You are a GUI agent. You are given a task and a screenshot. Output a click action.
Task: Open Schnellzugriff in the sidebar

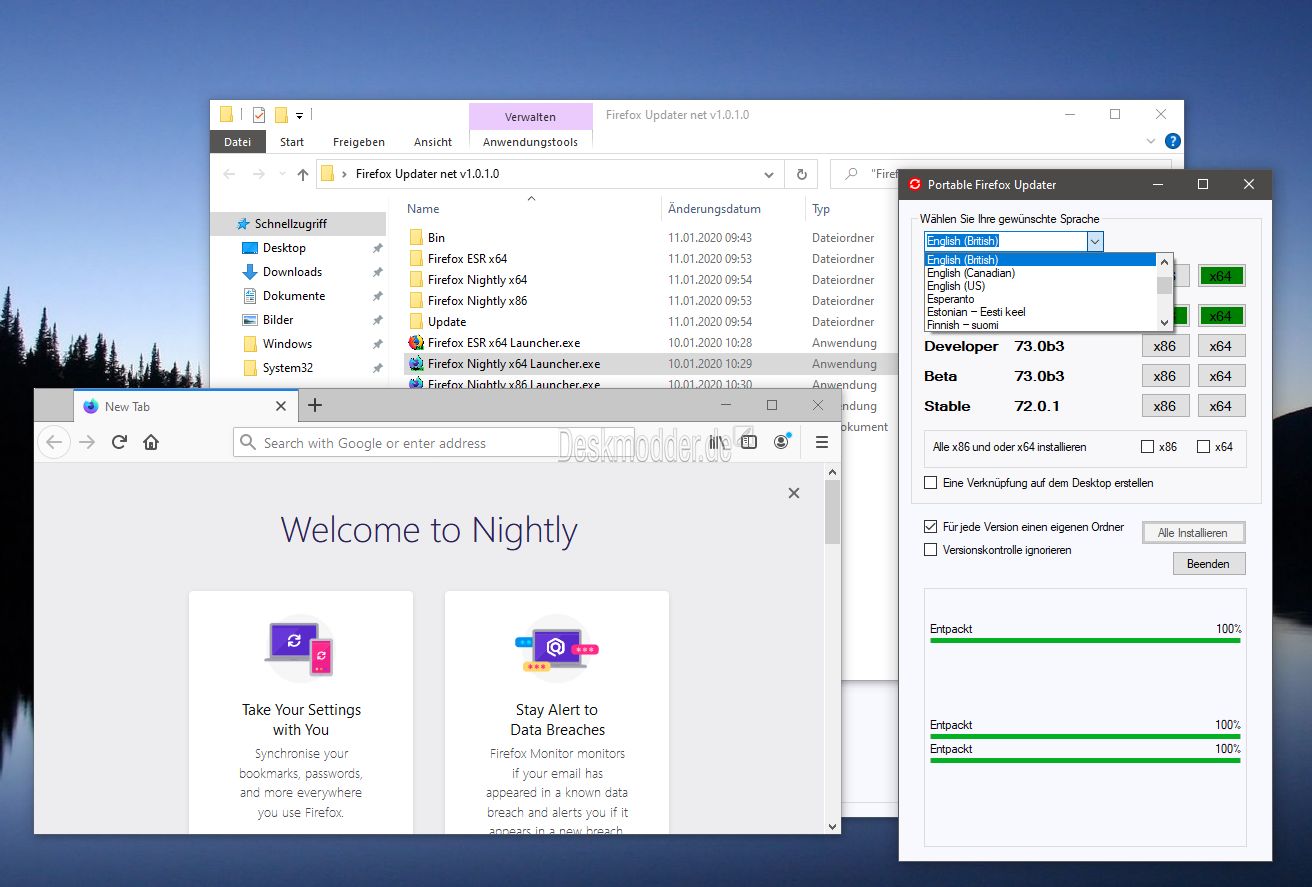(x=290, y=224)
